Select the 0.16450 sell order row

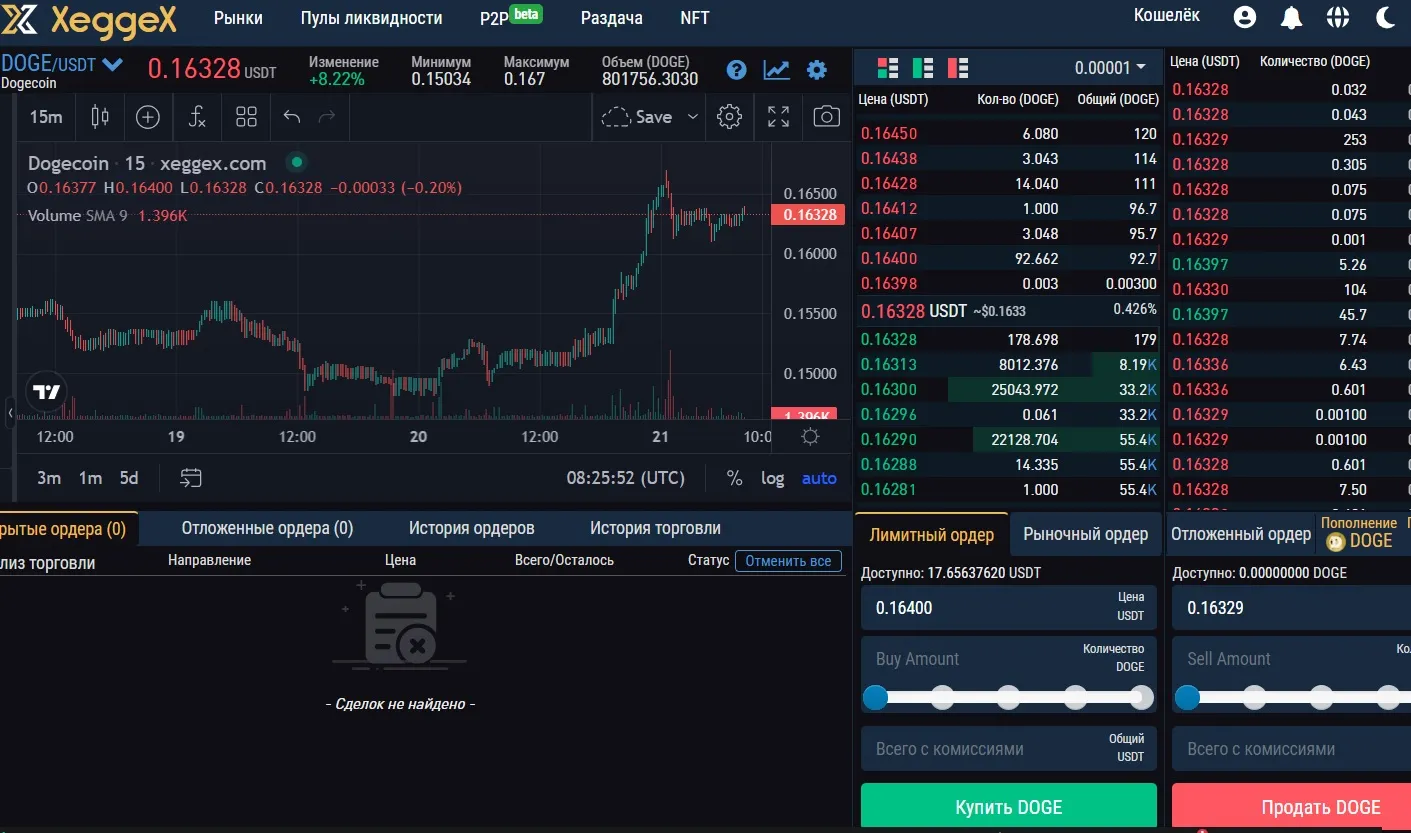(x=1009, y=133)
